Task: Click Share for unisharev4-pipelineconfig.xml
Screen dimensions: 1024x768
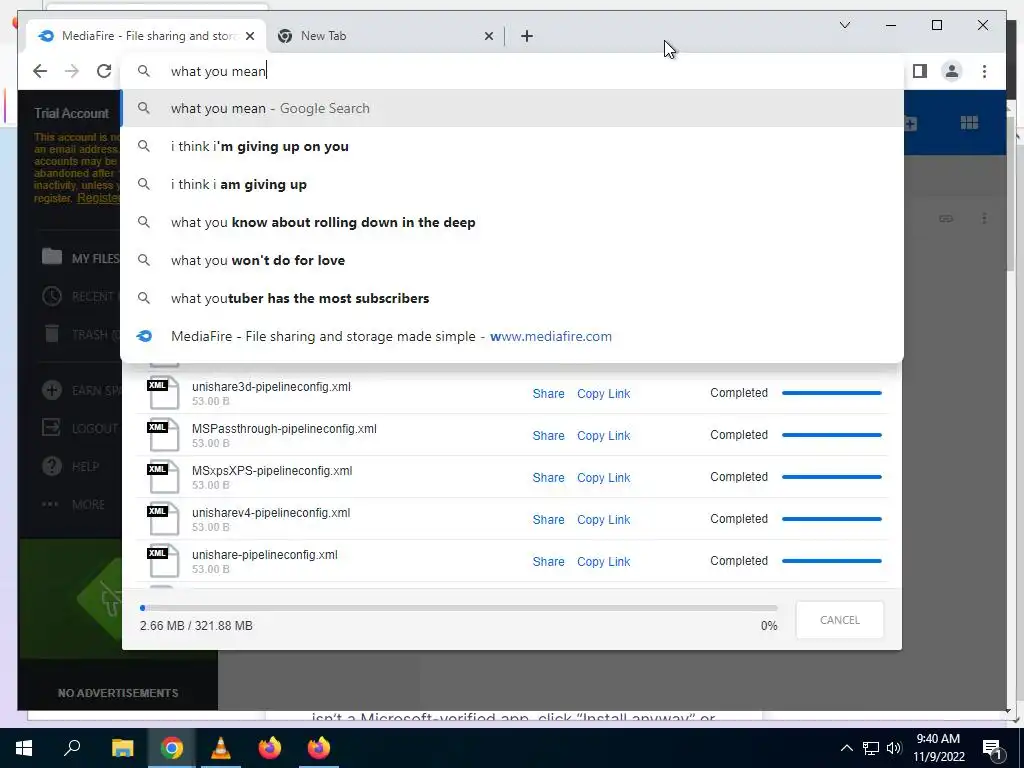Action: tap(548, 519)
